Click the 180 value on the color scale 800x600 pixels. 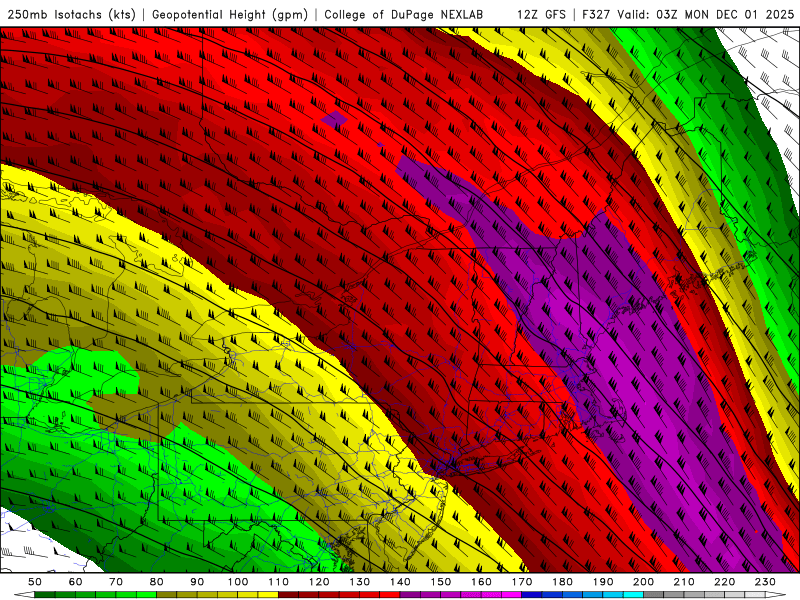click(x=562, y=582)
